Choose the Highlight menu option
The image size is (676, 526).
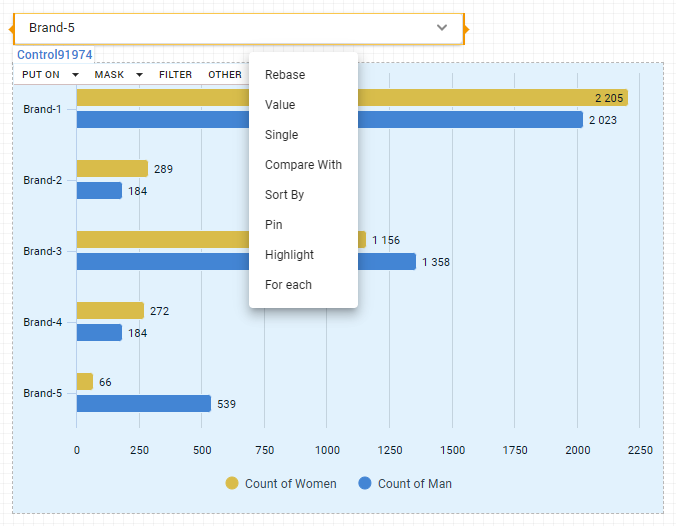pyautogui.click(x=289, y=255)
